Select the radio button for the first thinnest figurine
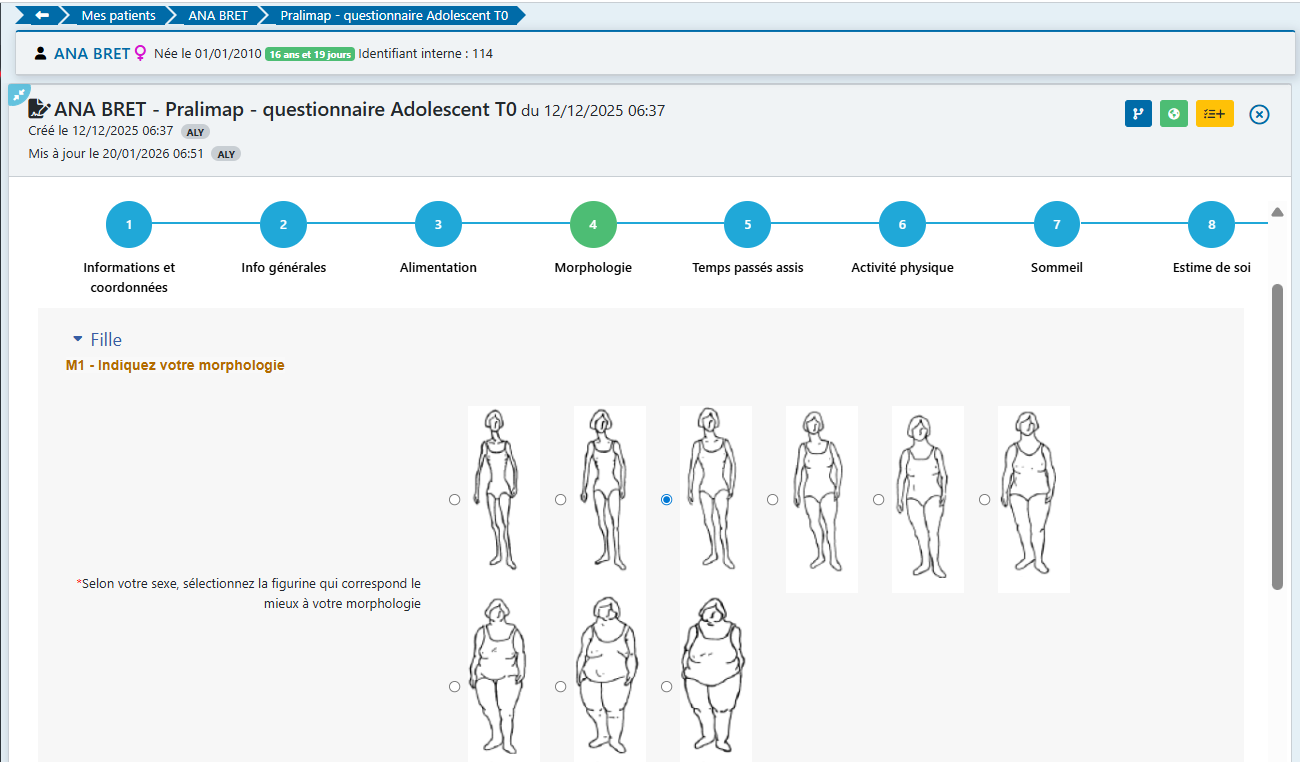 [455, 499]
